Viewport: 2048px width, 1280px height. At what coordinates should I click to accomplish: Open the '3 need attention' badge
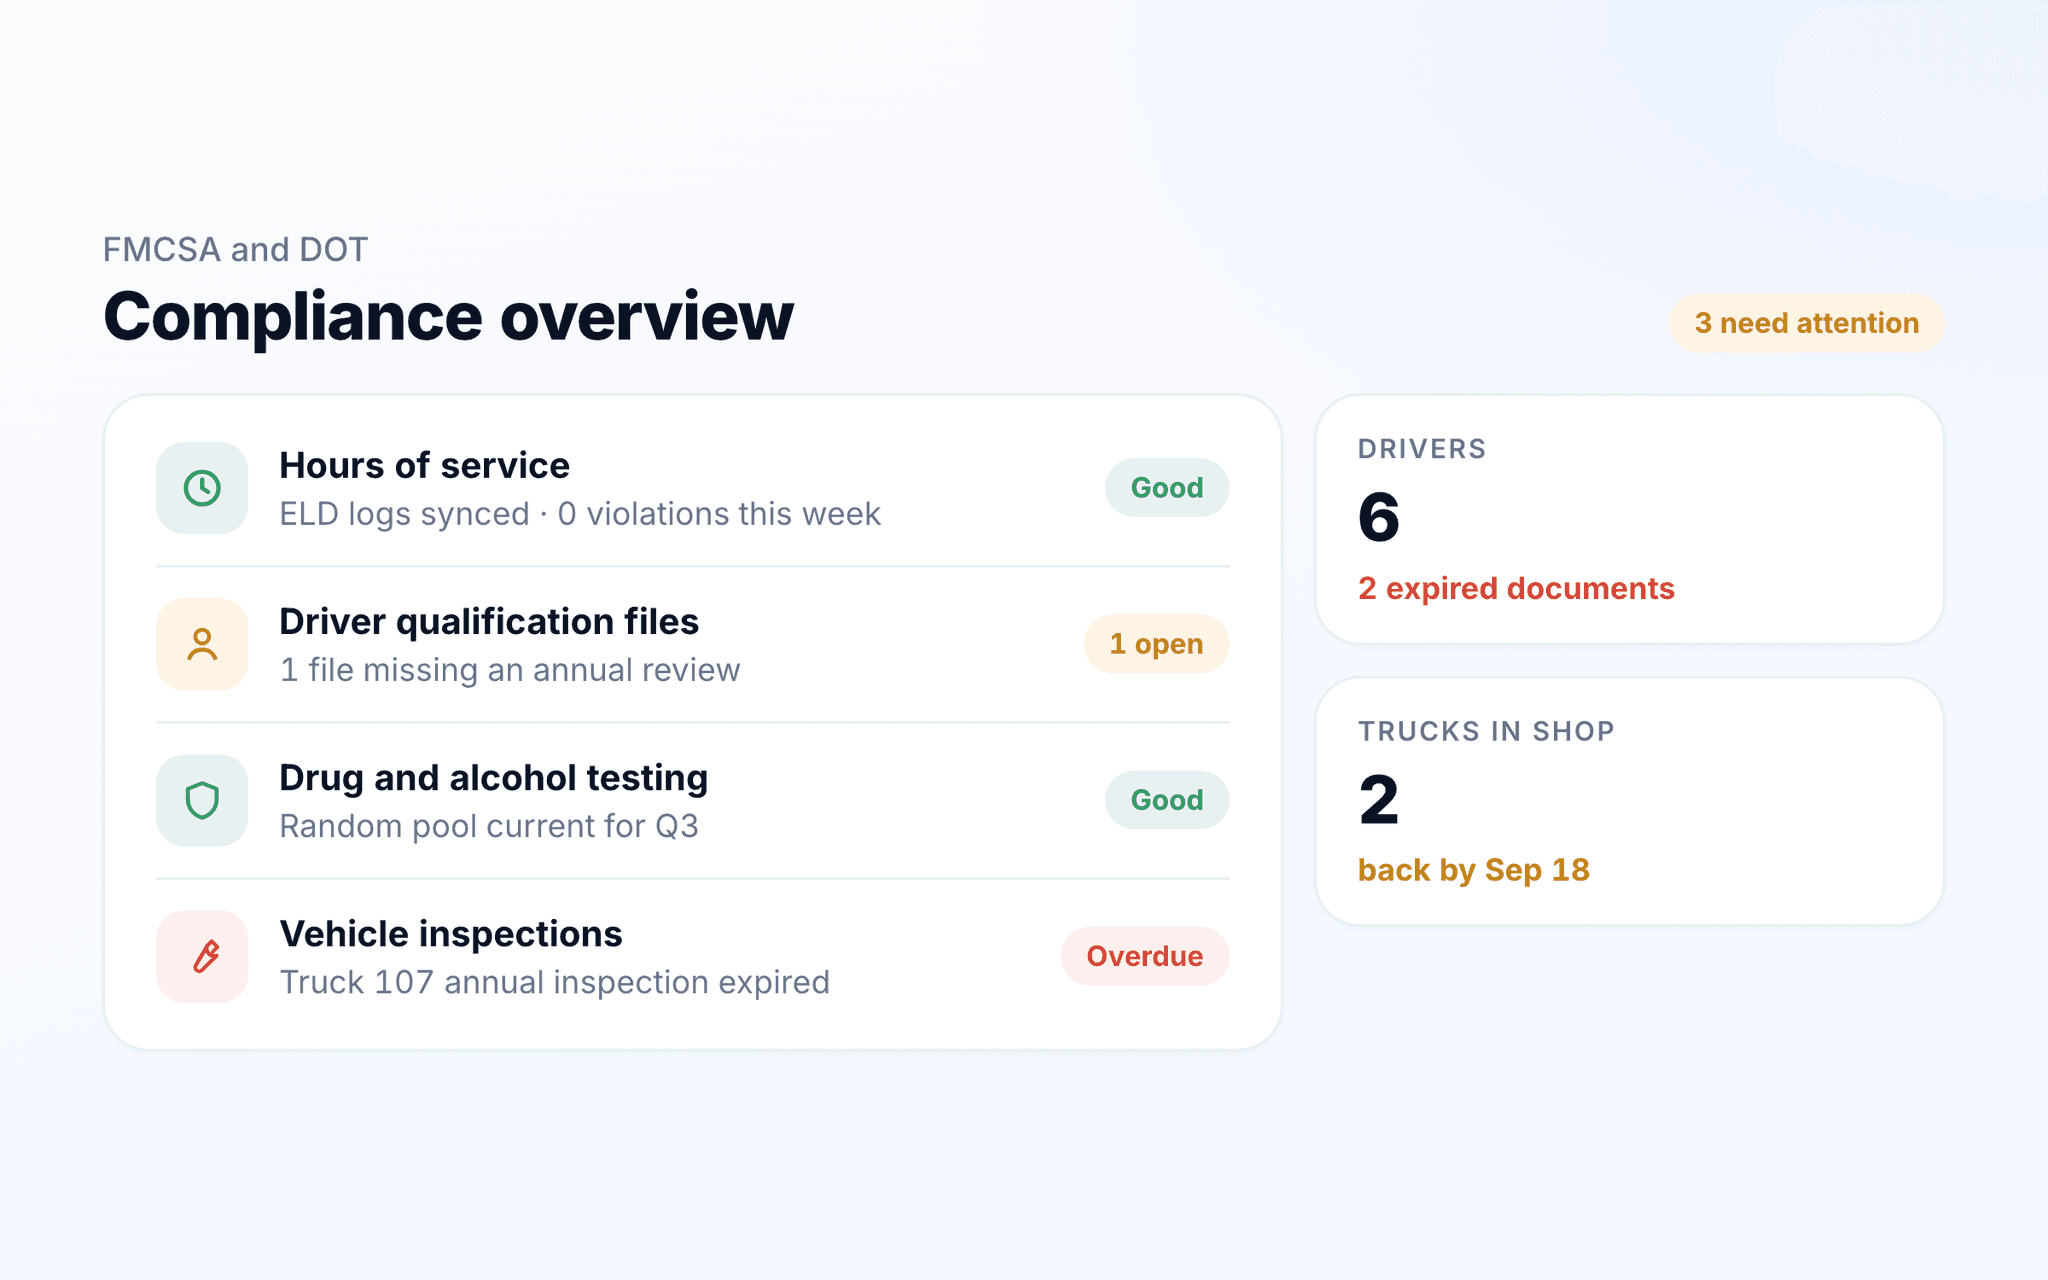pyautogui.click(x=1806, y=323)
